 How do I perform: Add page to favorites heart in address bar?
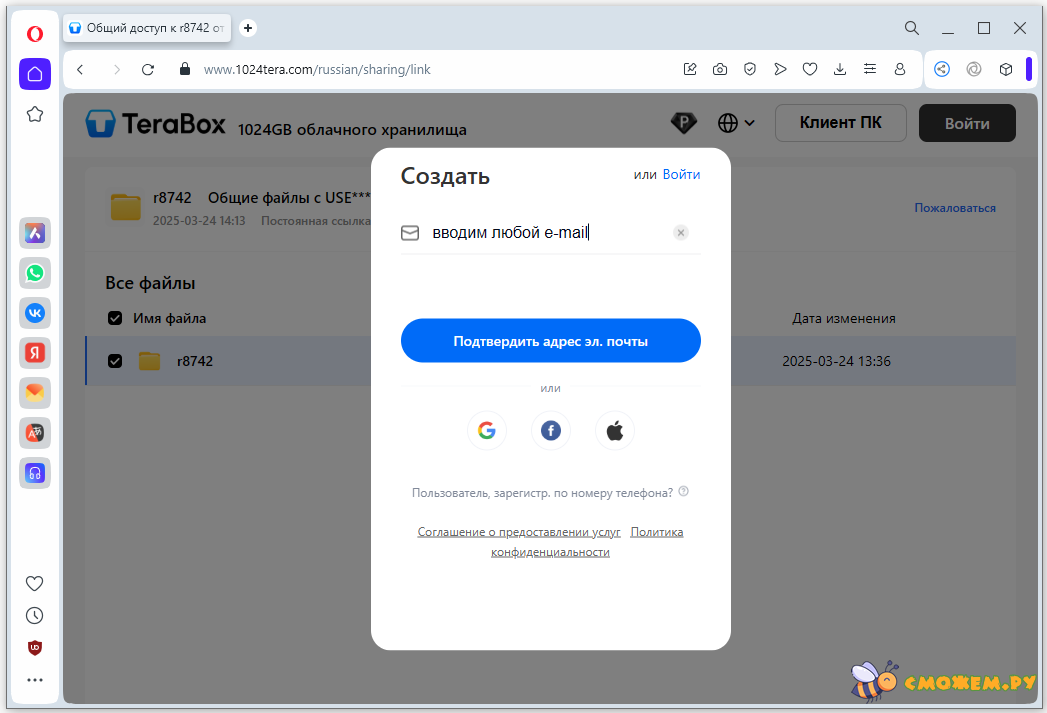(x=810, y=69)
